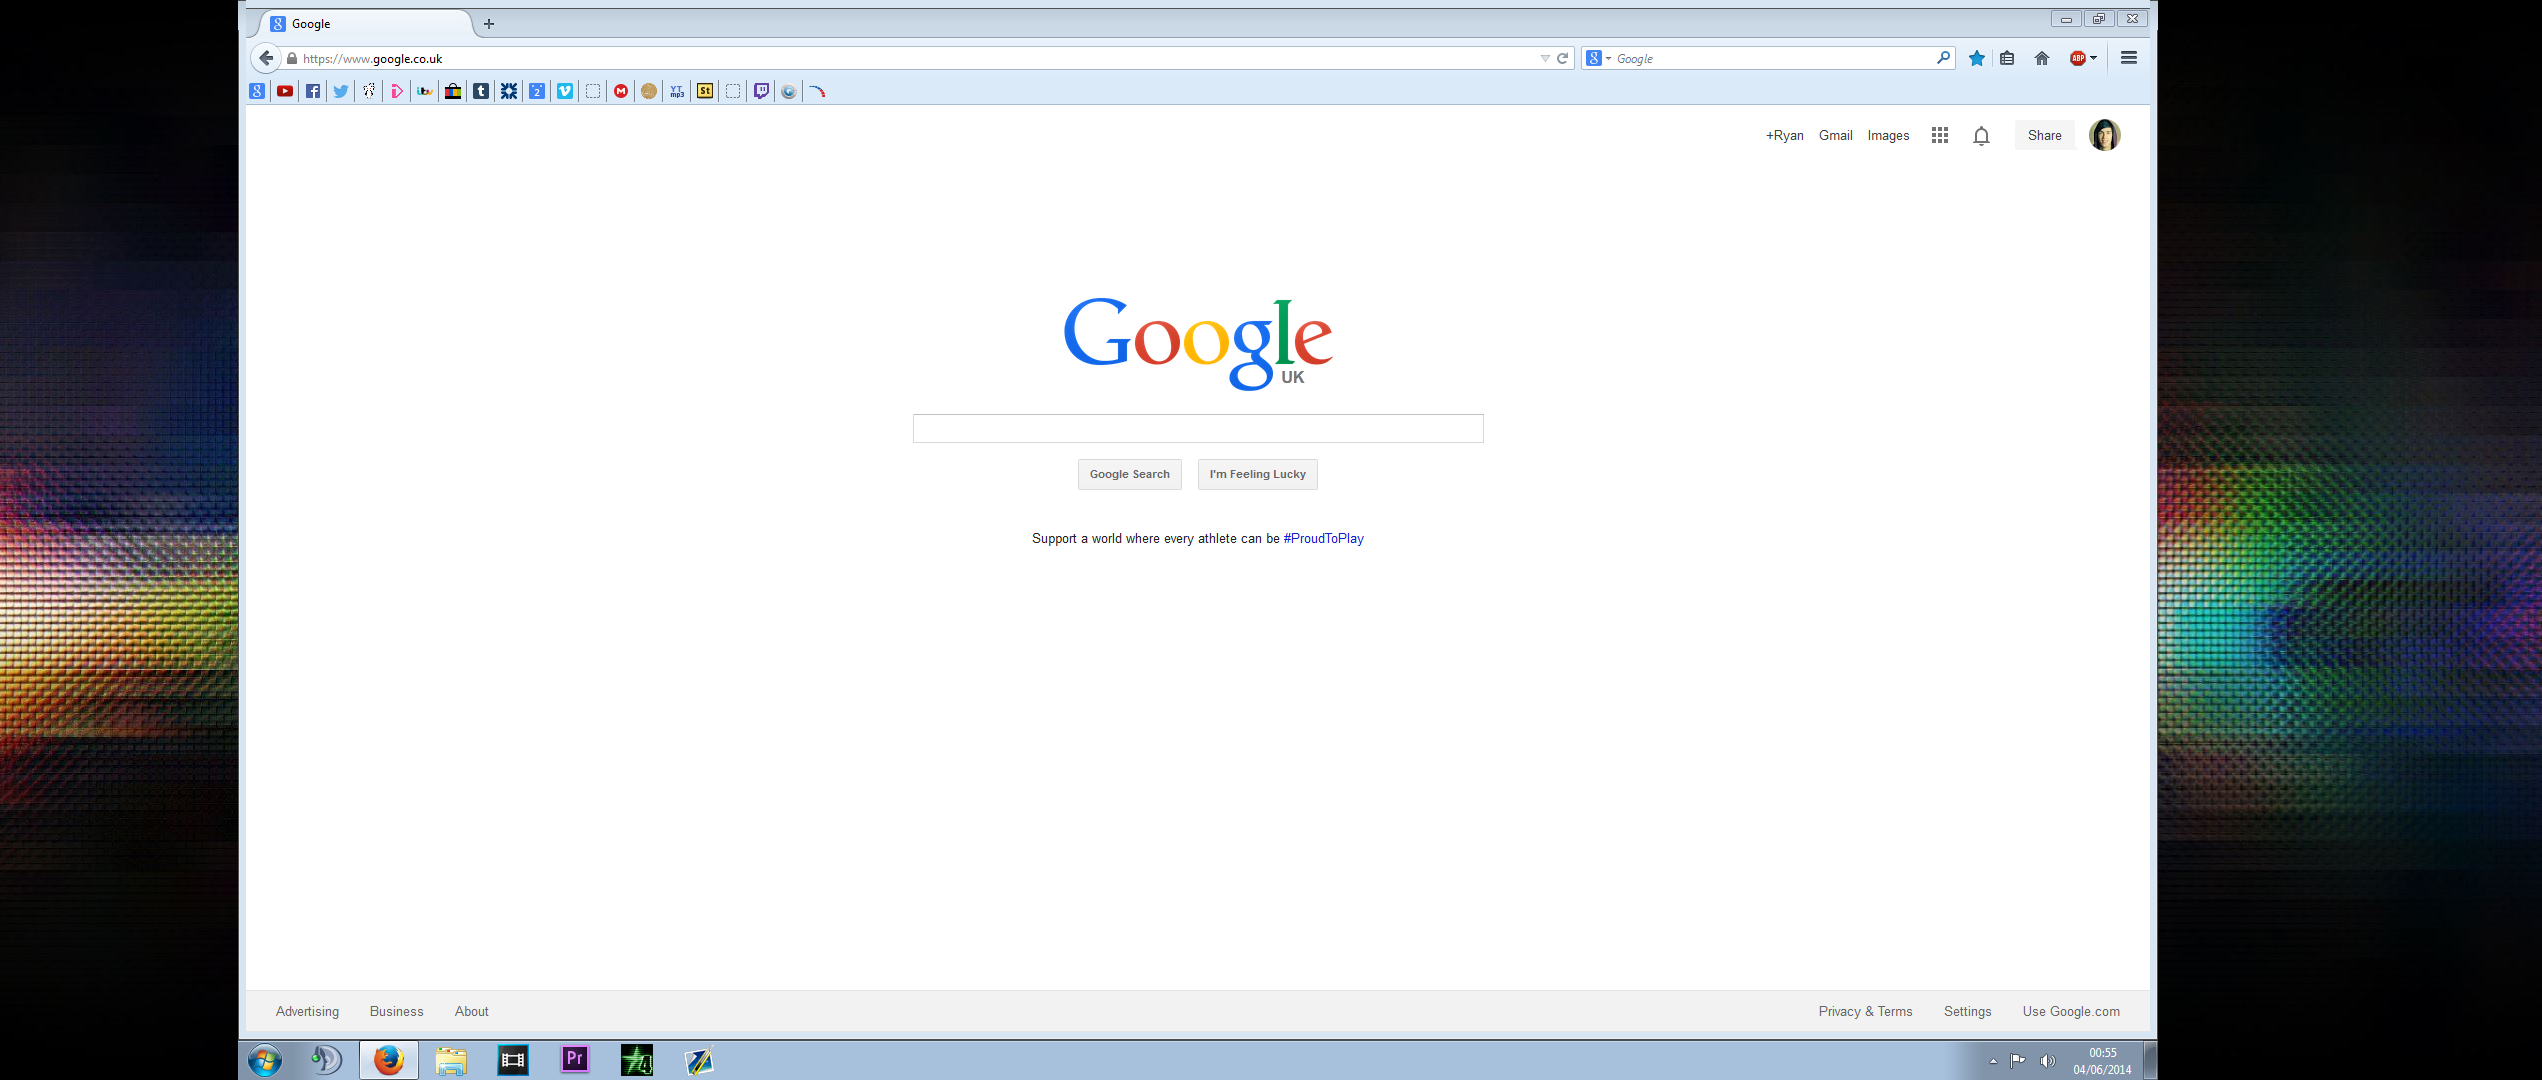
Task: Show Google notifications via the bell icon
Action: click(x=1981, y=136)
